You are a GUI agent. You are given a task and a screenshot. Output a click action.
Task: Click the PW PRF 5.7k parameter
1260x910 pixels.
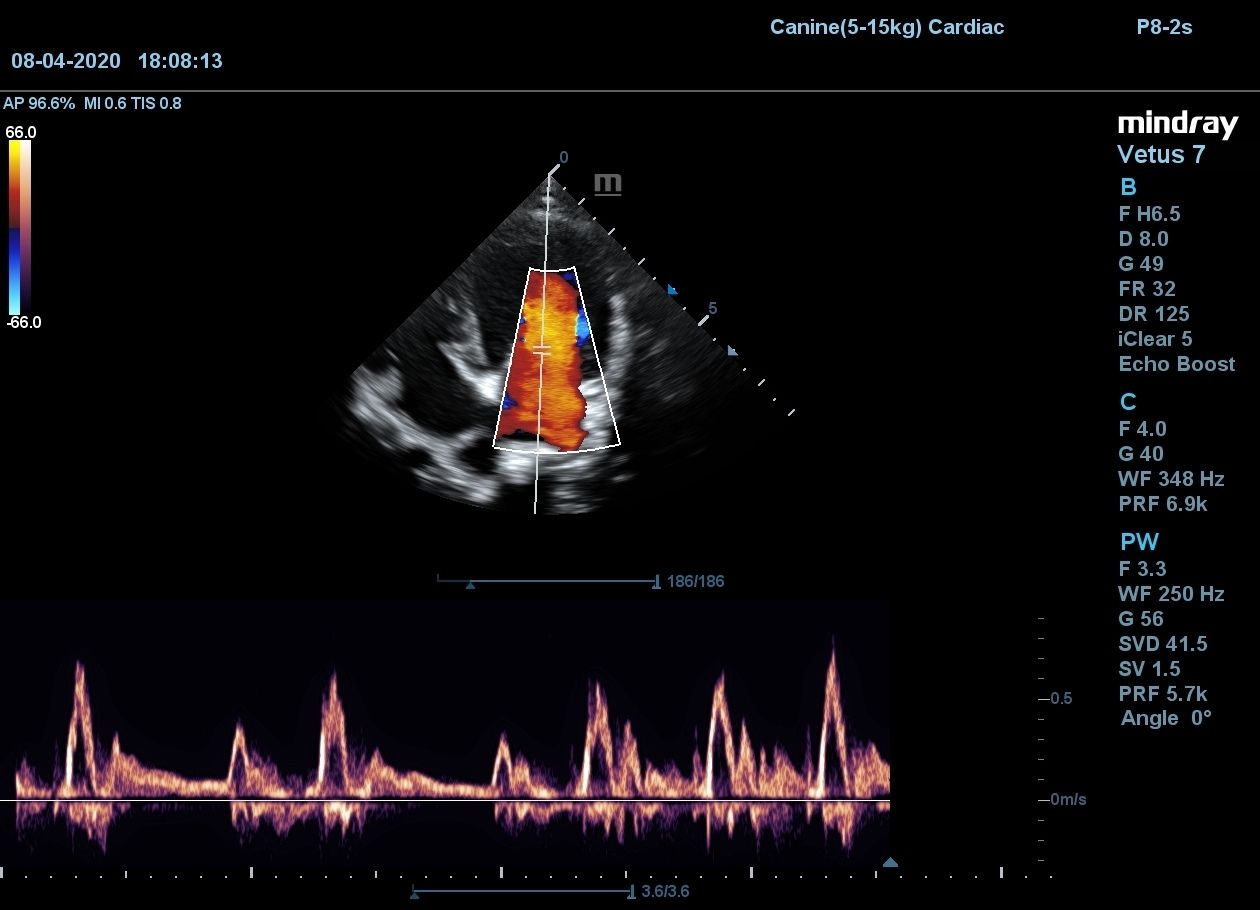(1162, 693)
